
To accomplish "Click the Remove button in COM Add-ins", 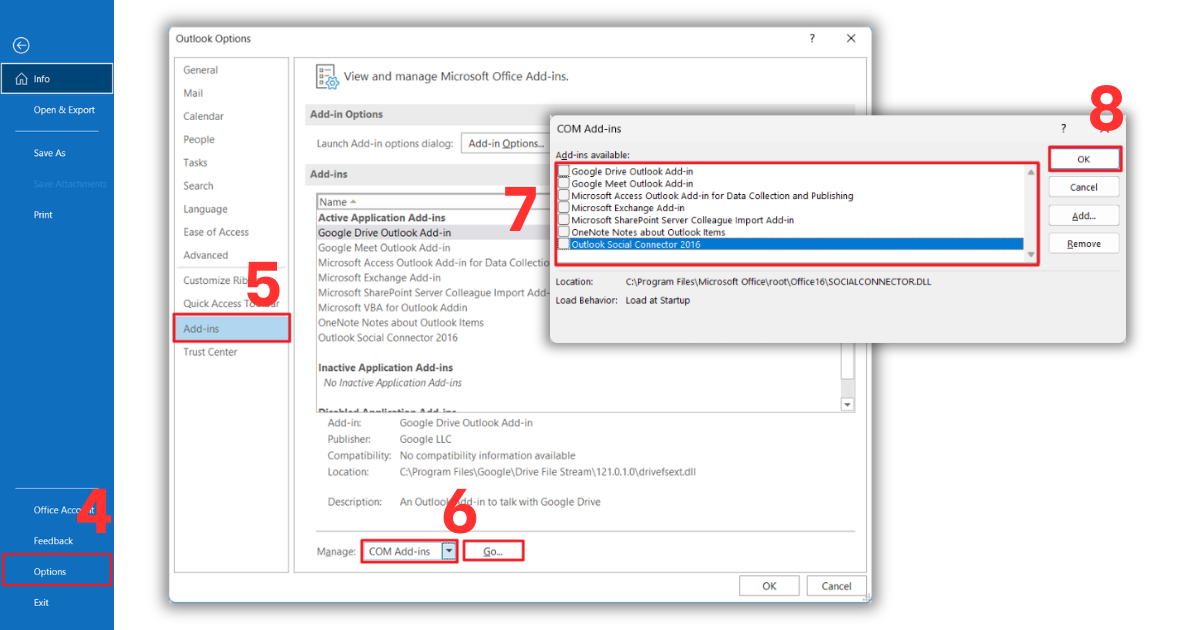I will click(x=1083, y=244).
